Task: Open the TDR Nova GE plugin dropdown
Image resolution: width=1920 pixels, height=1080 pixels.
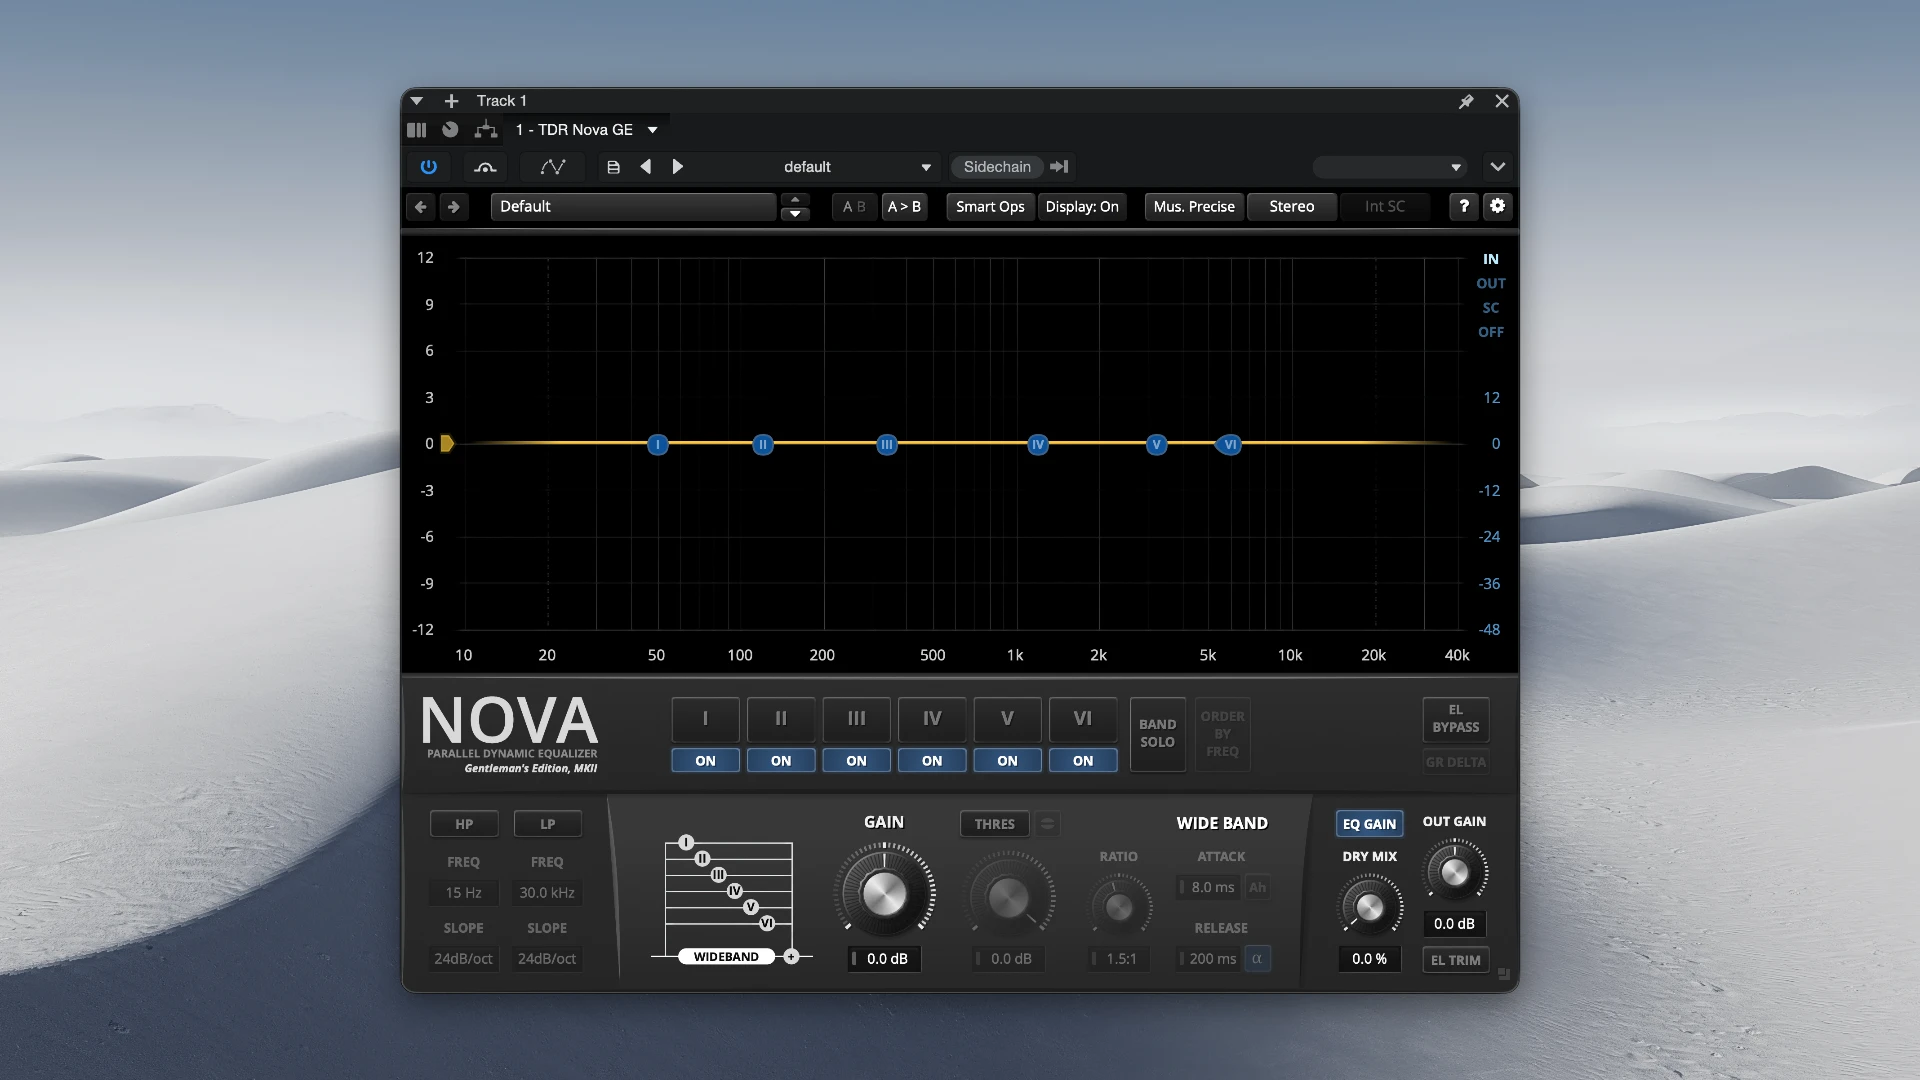Action: pos(586,130)
